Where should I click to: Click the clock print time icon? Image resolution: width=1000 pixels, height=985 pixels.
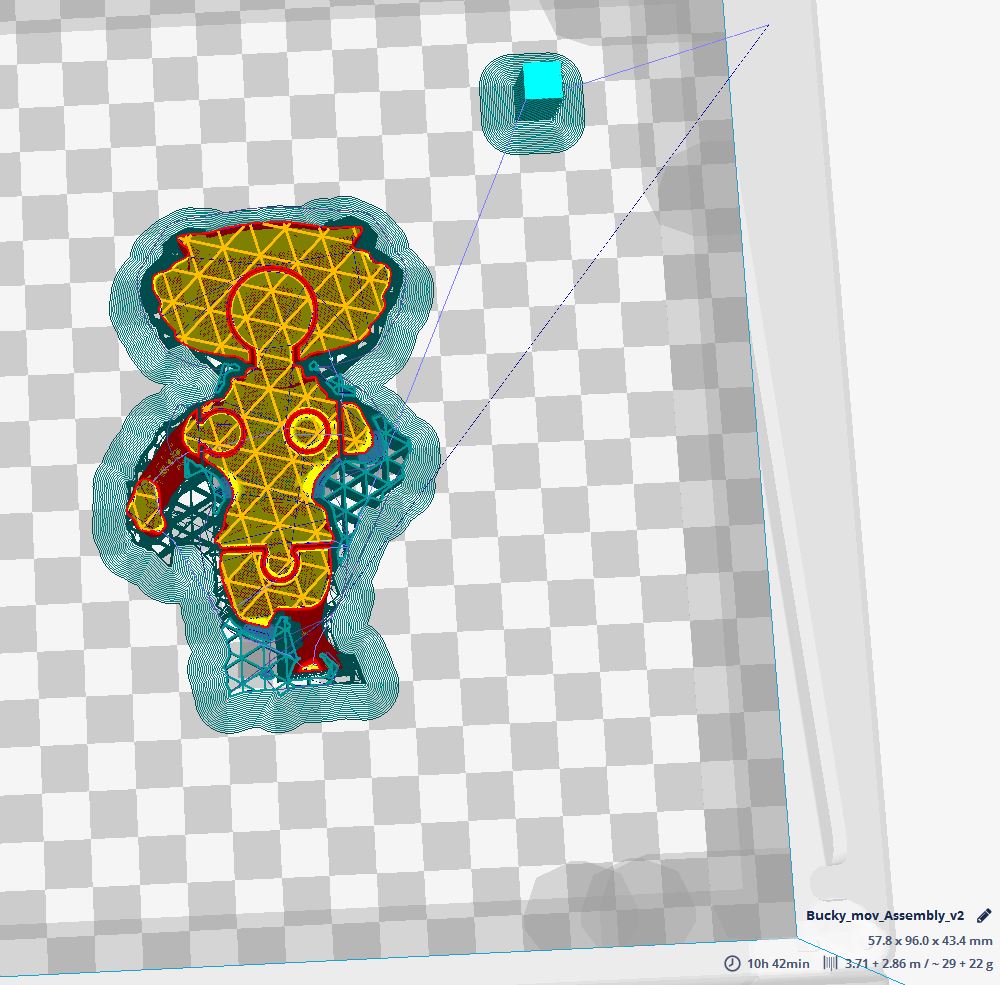point(732,963)
